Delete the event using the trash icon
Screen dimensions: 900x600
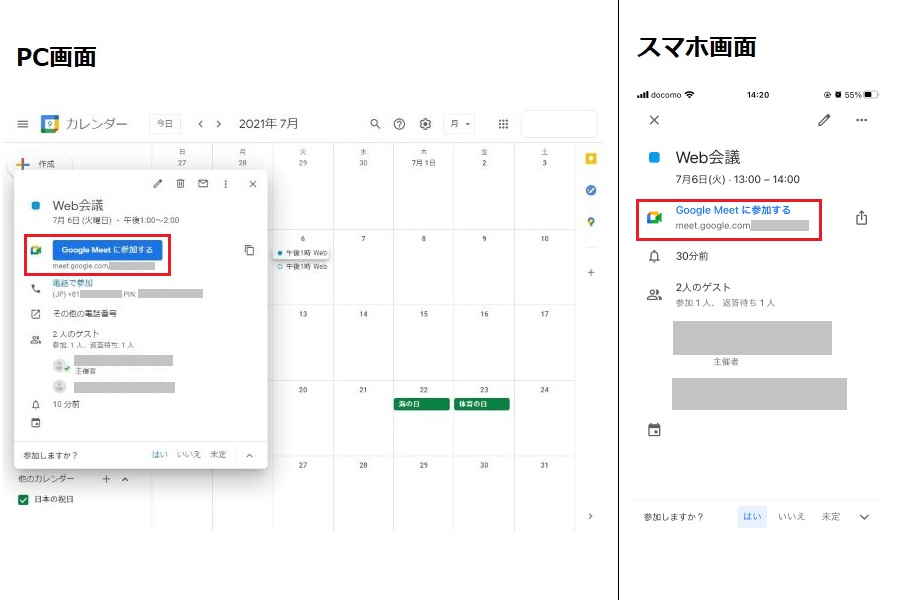tap(181, 184)
